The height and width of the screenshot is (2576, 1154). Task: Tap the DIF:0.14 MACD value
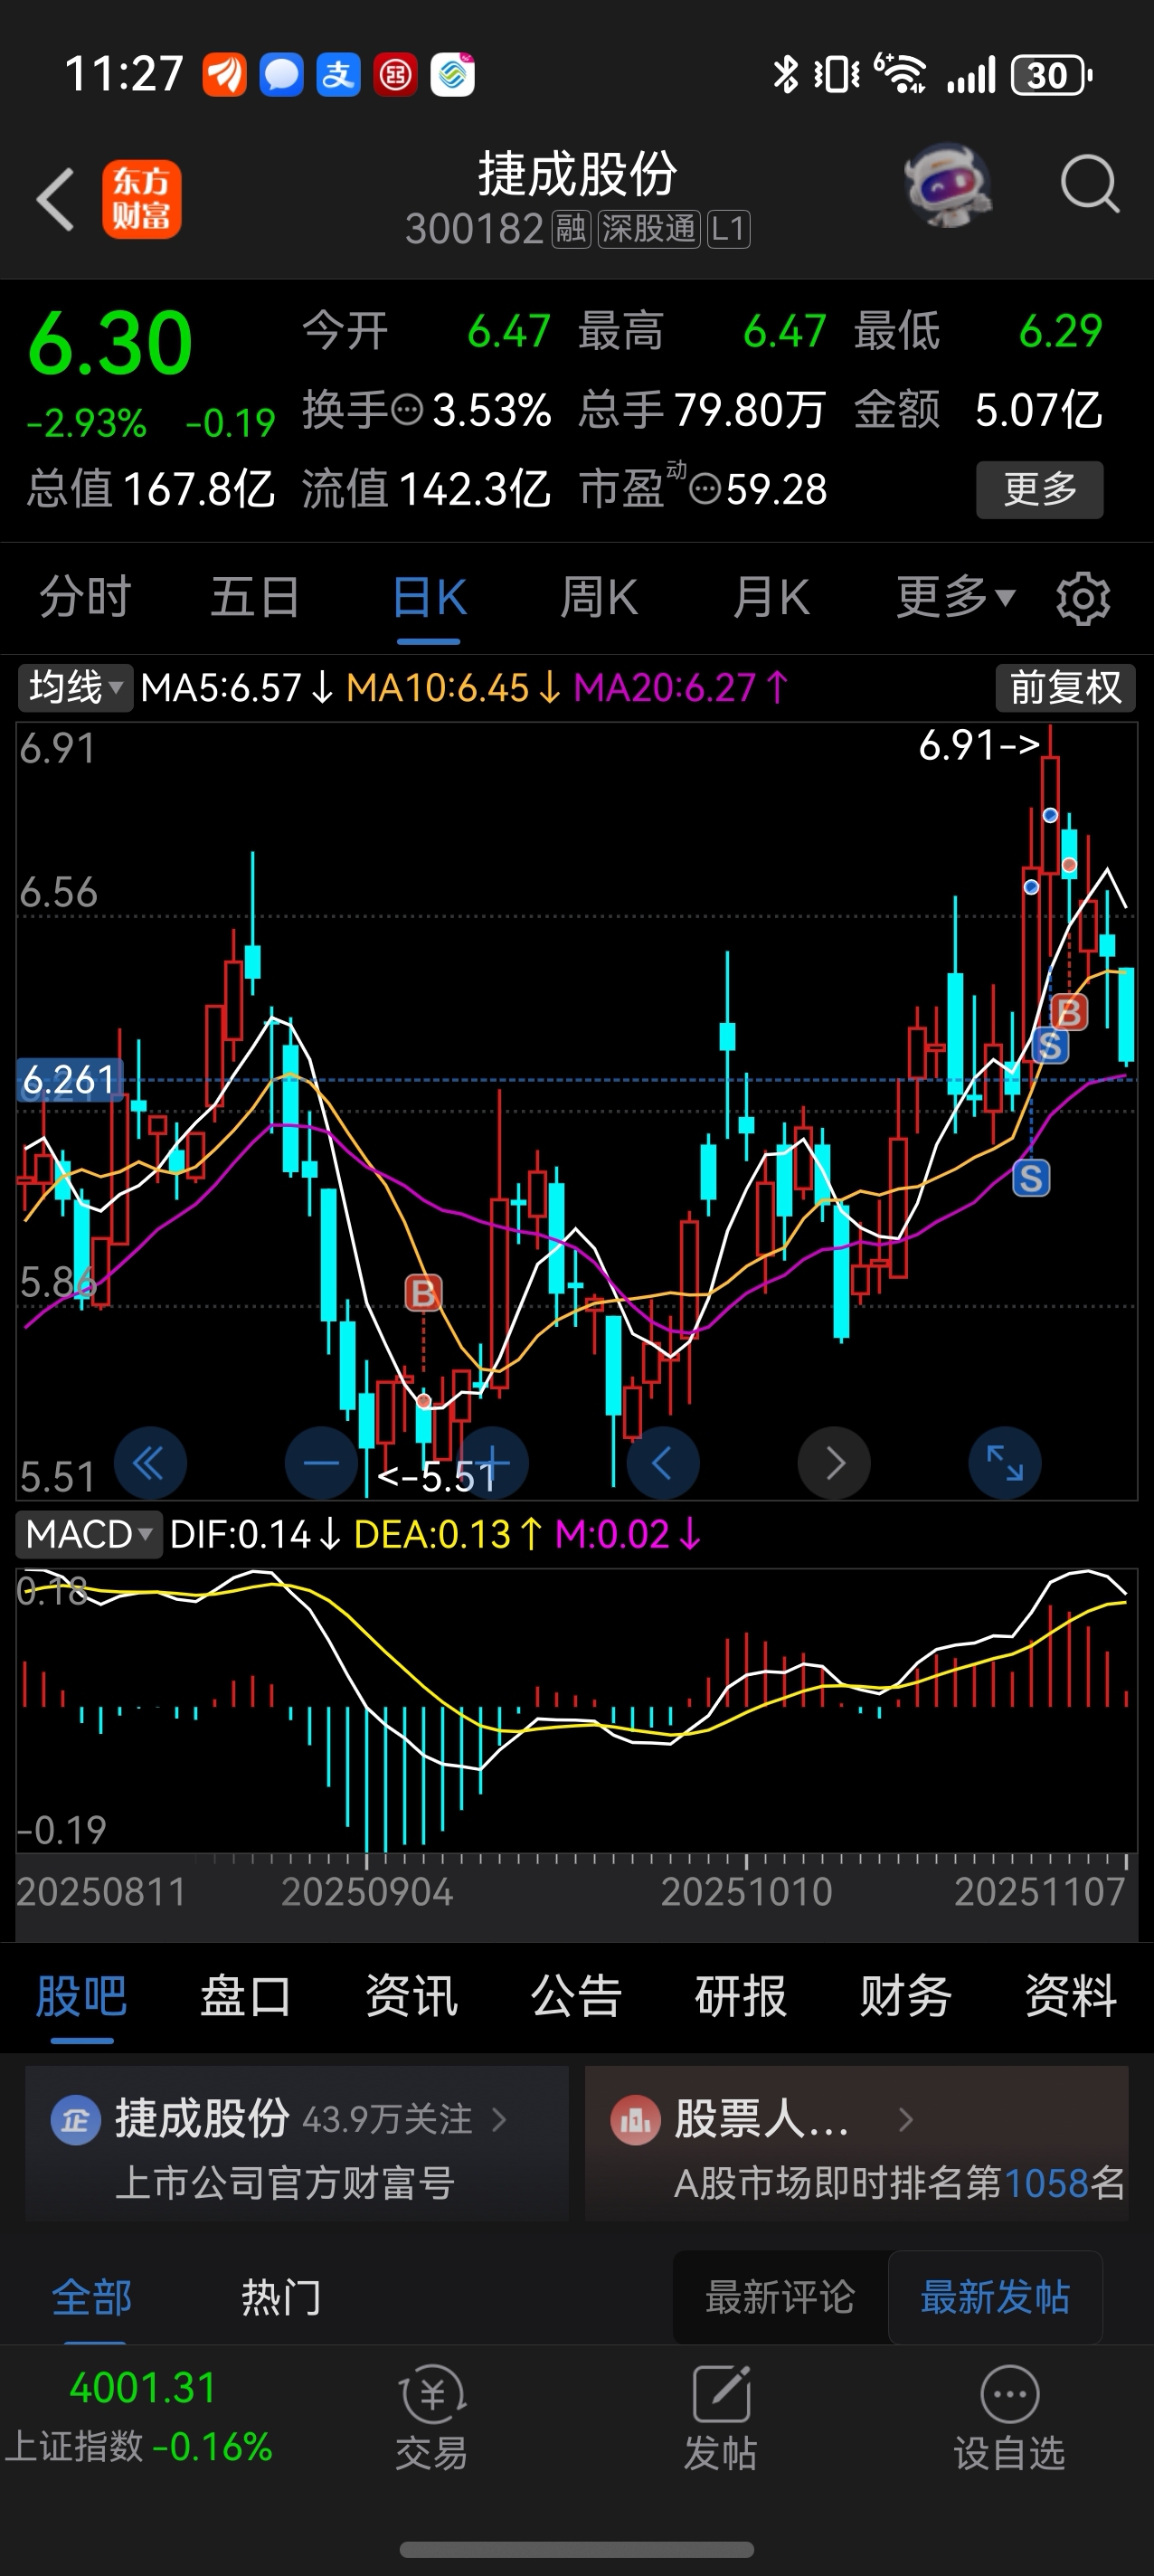tap(255, 1534)
